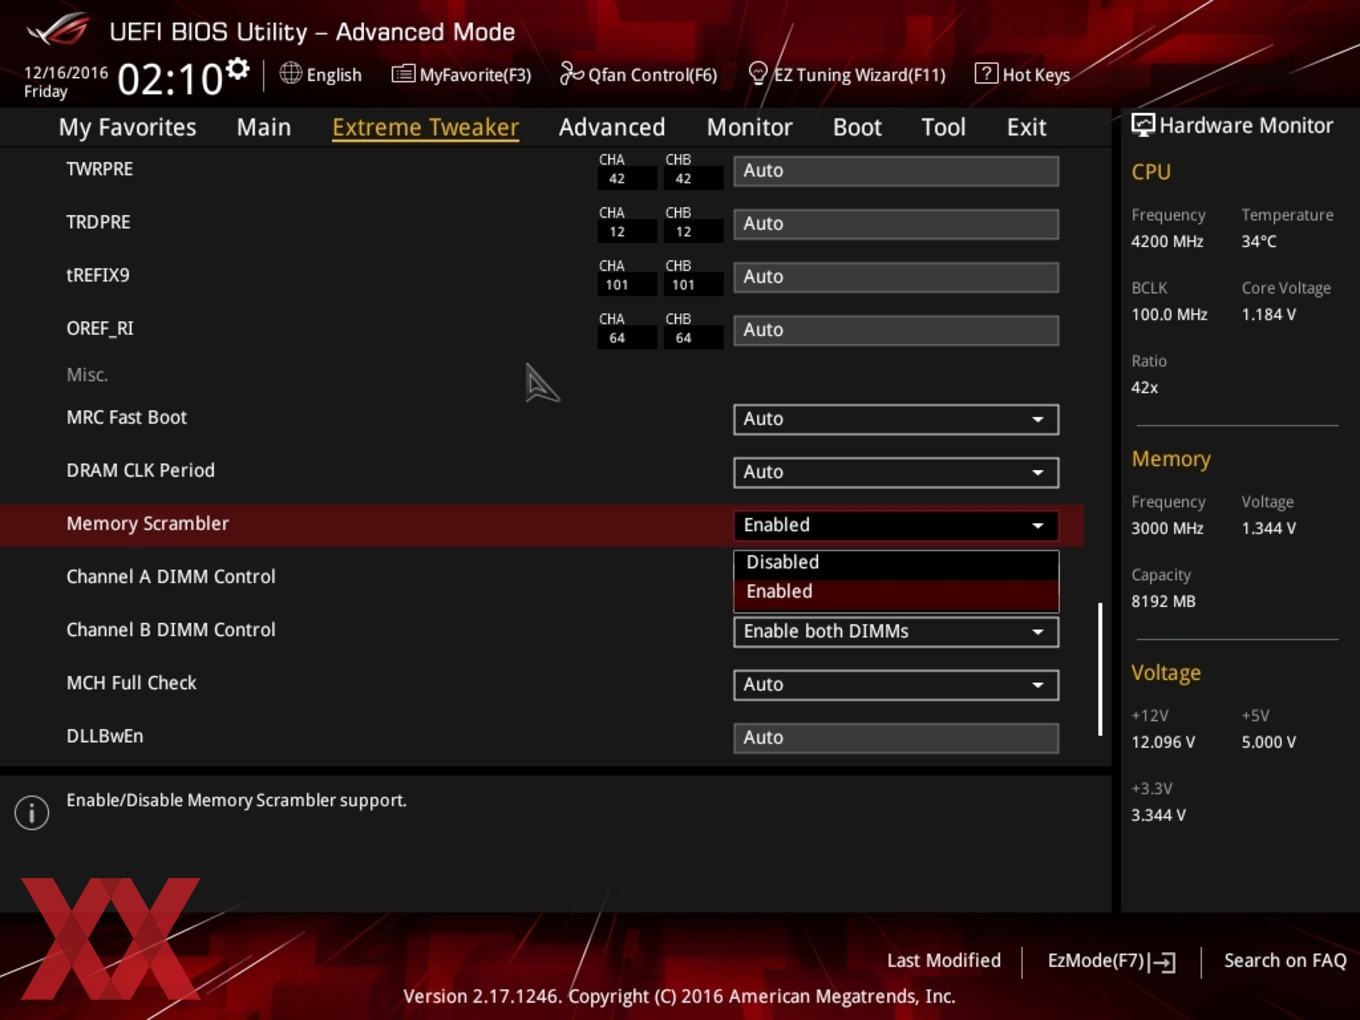Viewport: 1360px width, 1020px height.
Task: Click the TWRPRE Auto input field
Action: (896, 171)
